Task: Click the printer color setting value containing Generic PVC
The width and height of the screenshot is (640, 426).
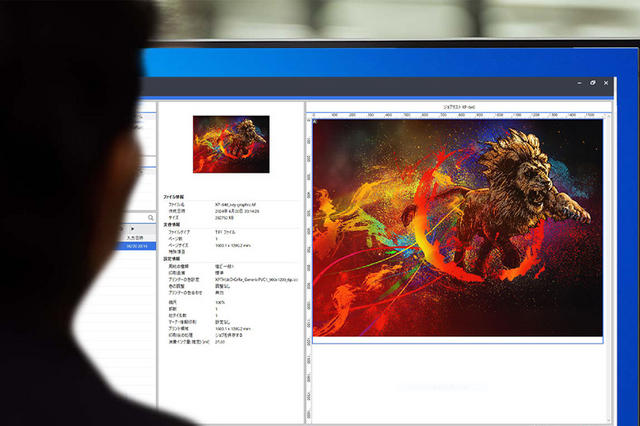Action: tap(257, 280)
